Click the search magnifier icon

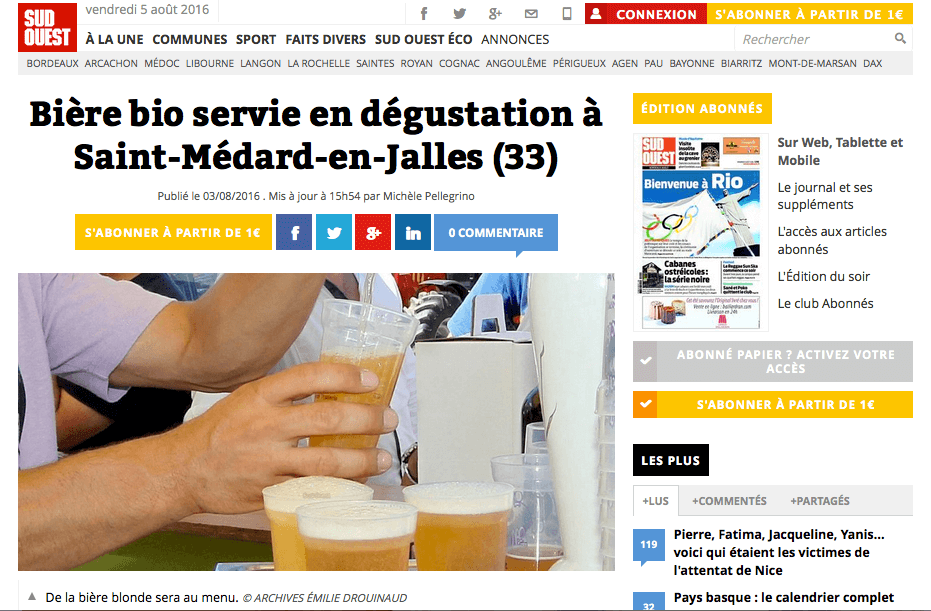tap(900, 39)
